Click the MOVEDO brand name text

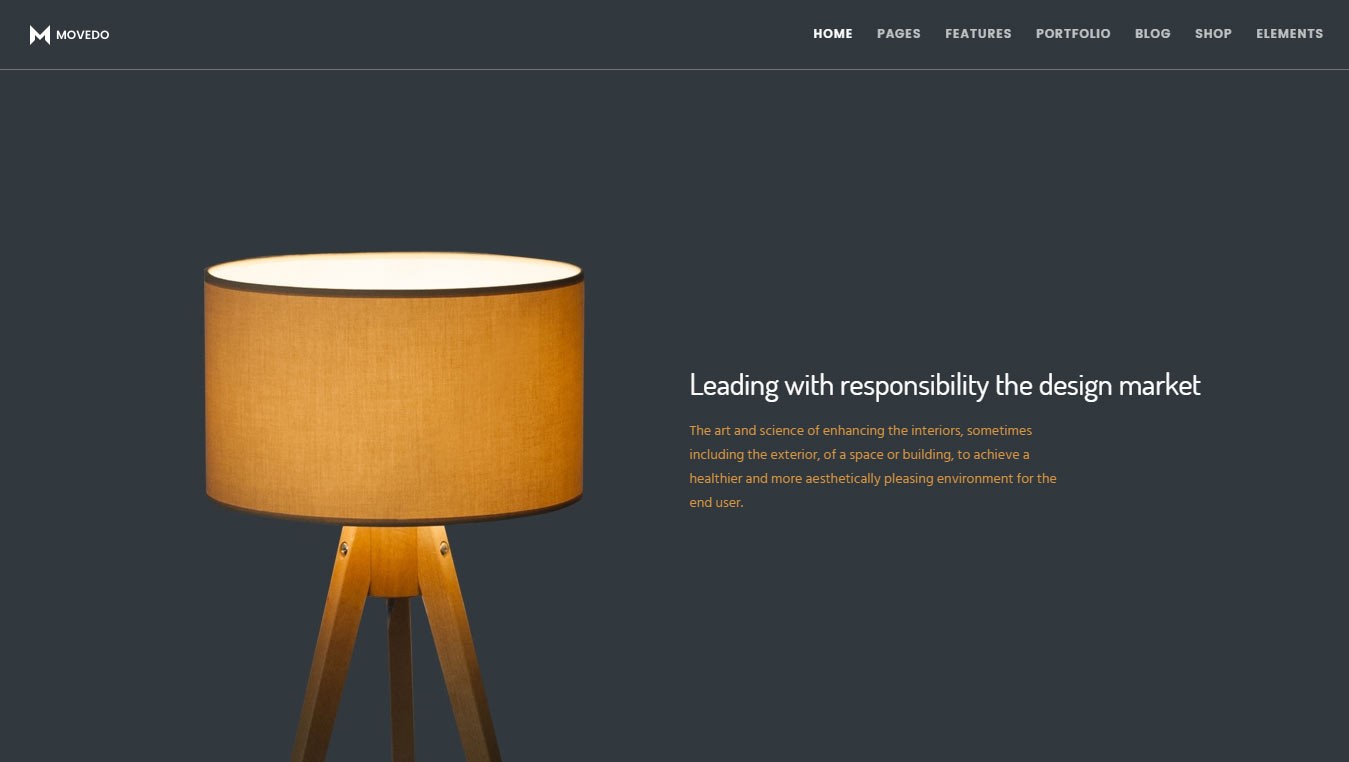pyautogui.click(x=83, y=35)
